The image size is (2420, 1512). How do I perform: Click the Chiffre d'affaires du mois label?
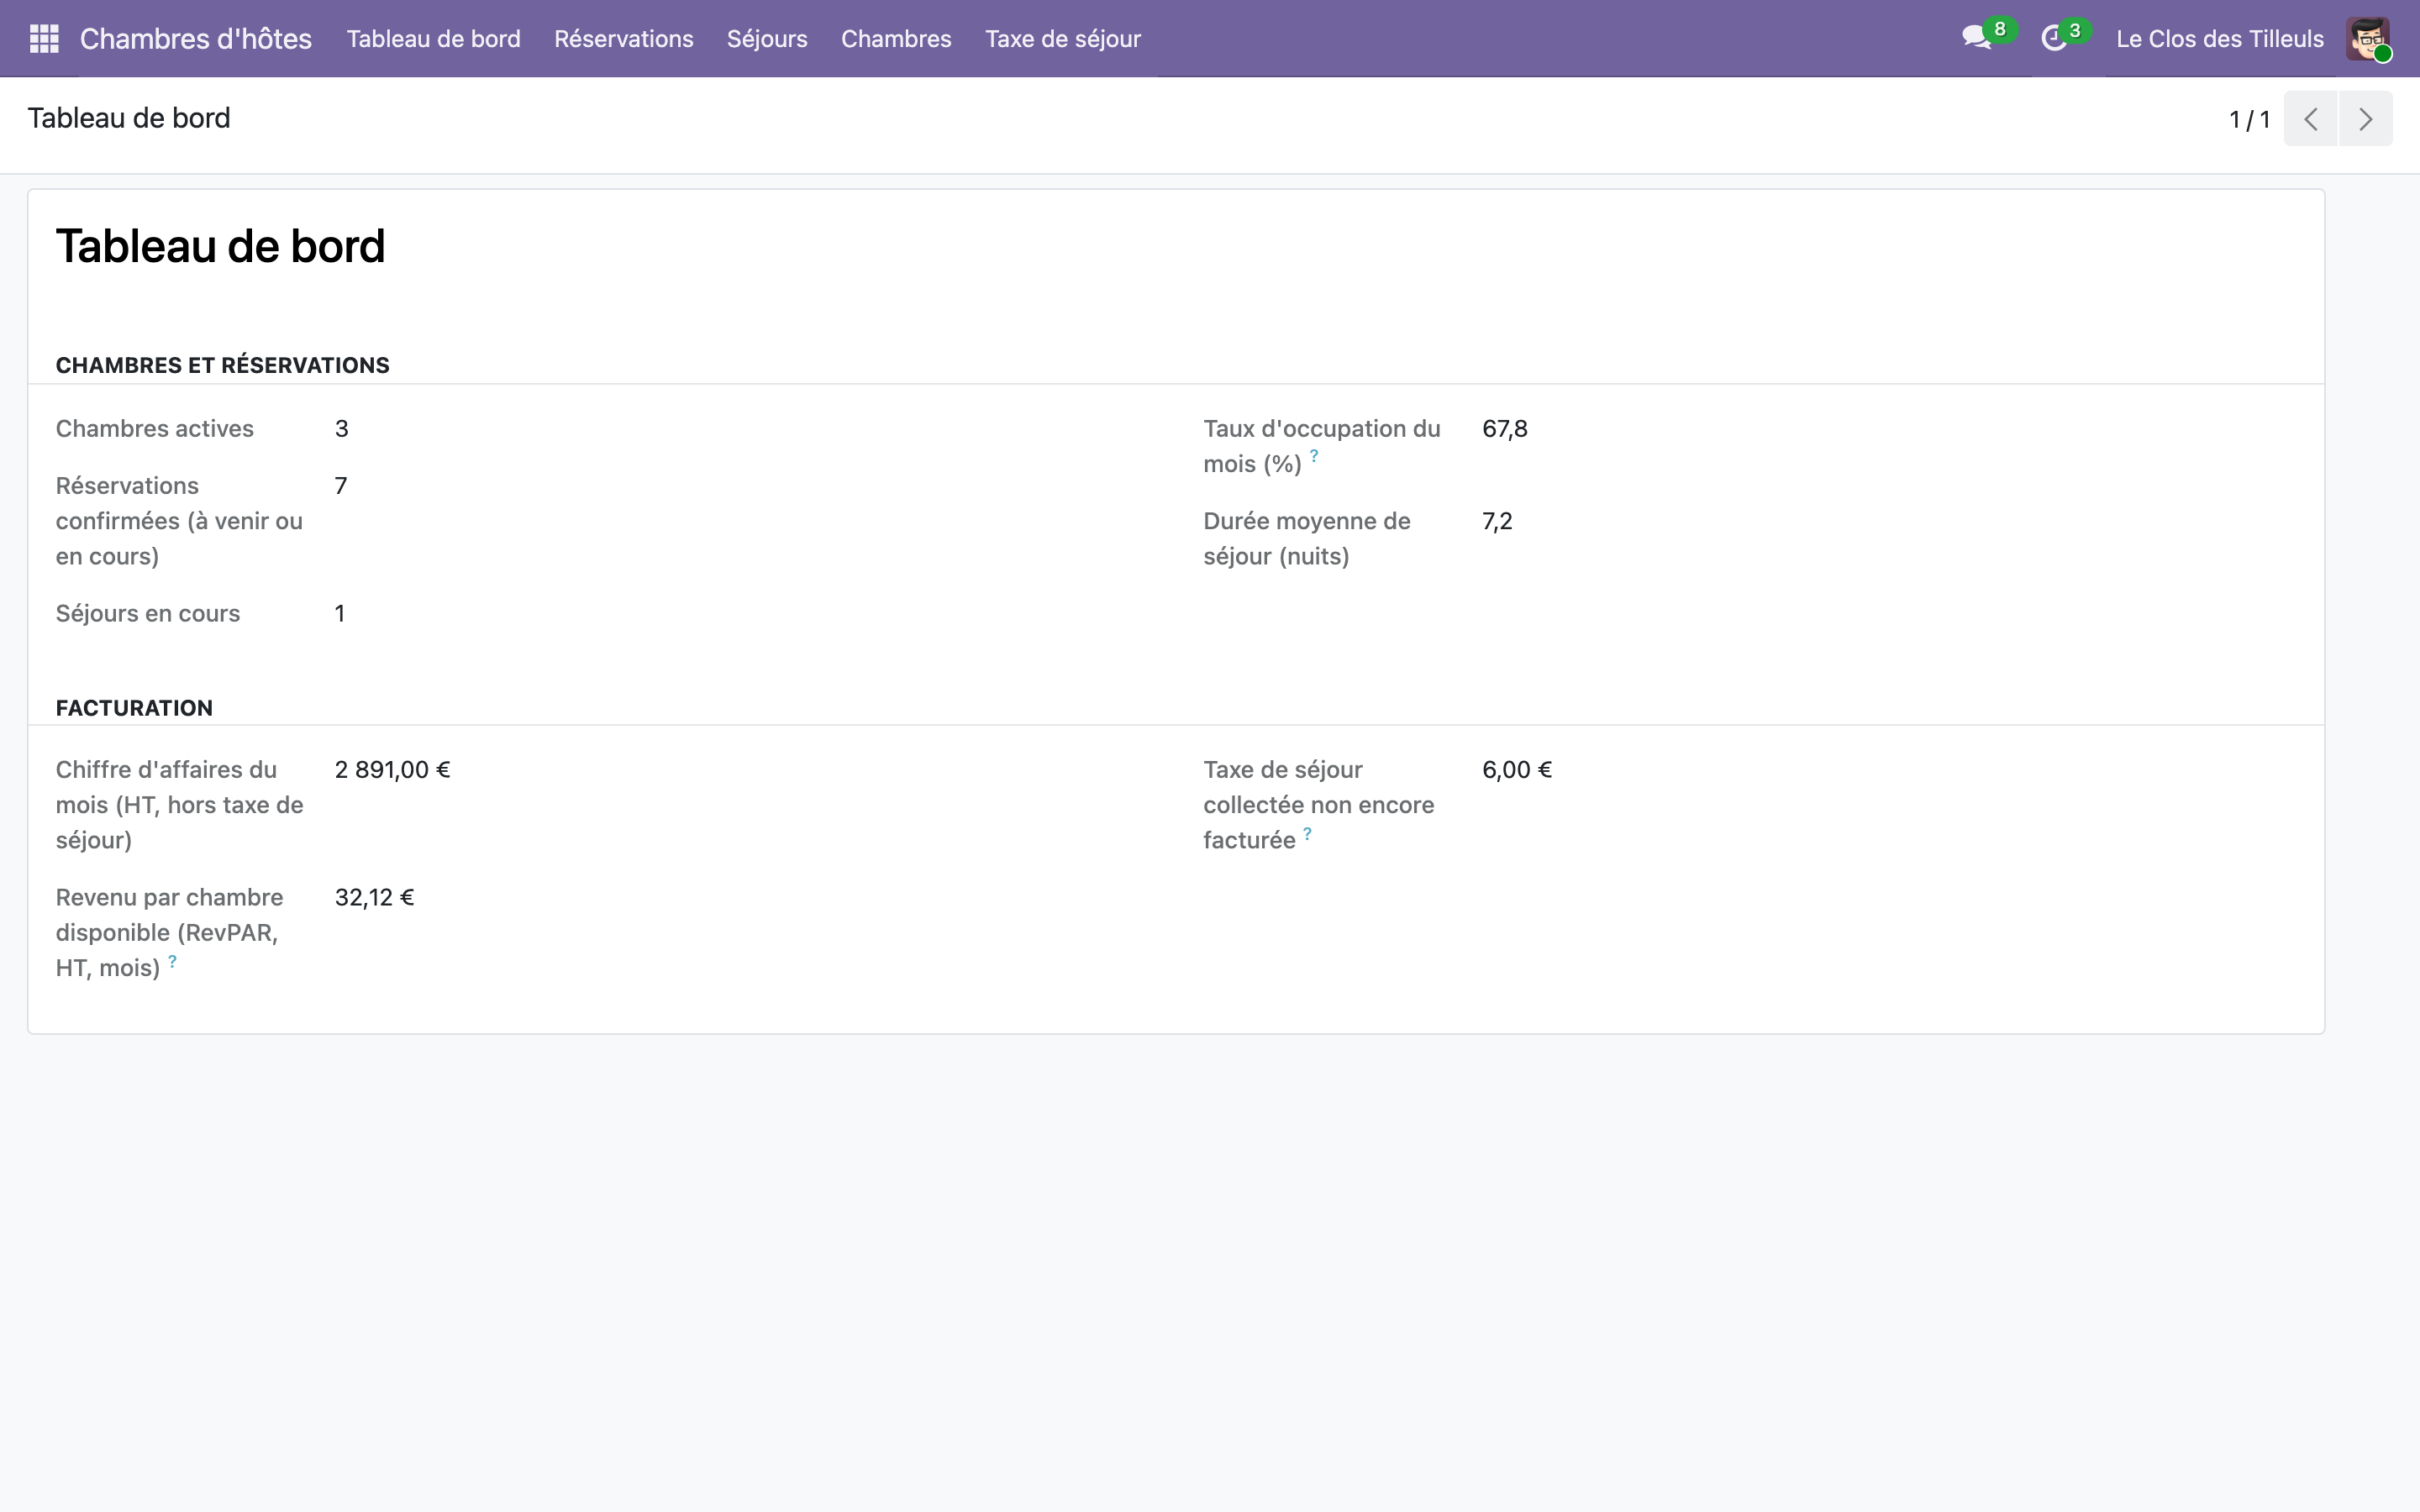[x=180, y=805]
